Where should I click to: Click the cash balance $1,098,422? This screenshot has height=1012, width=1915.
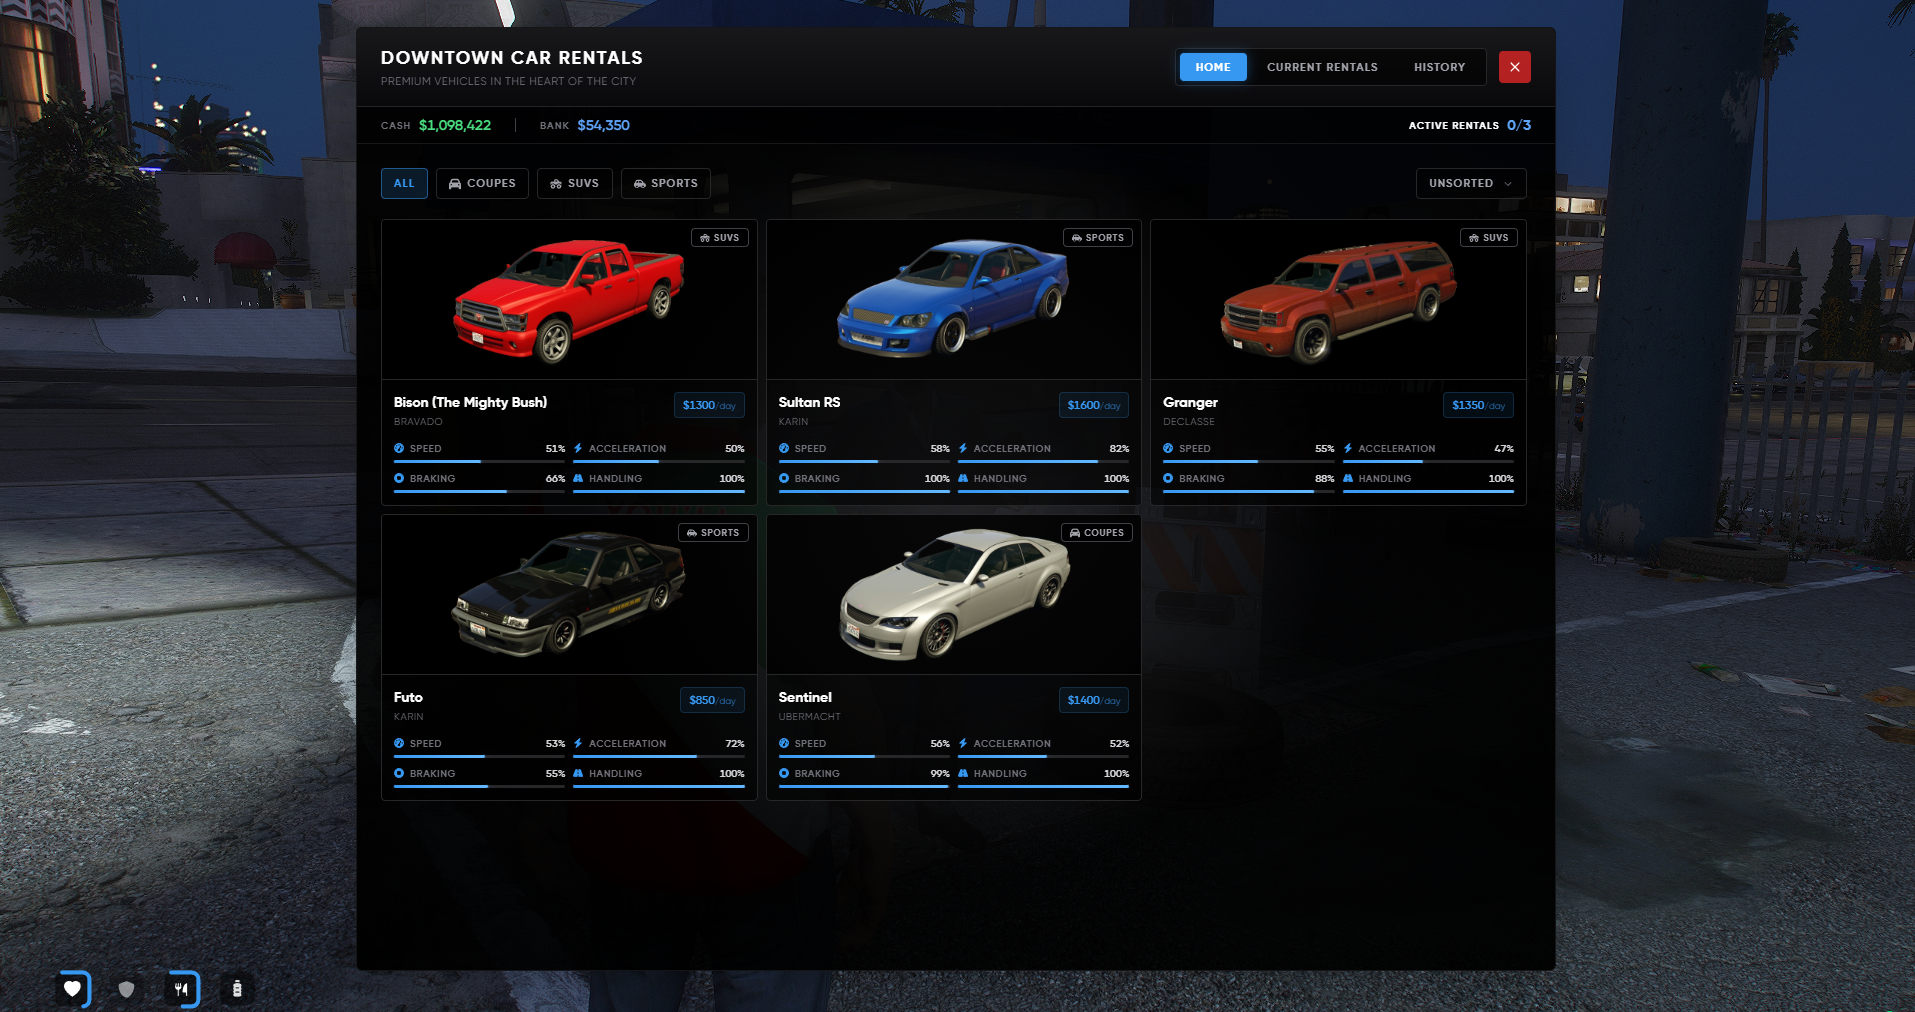[455, 125]
